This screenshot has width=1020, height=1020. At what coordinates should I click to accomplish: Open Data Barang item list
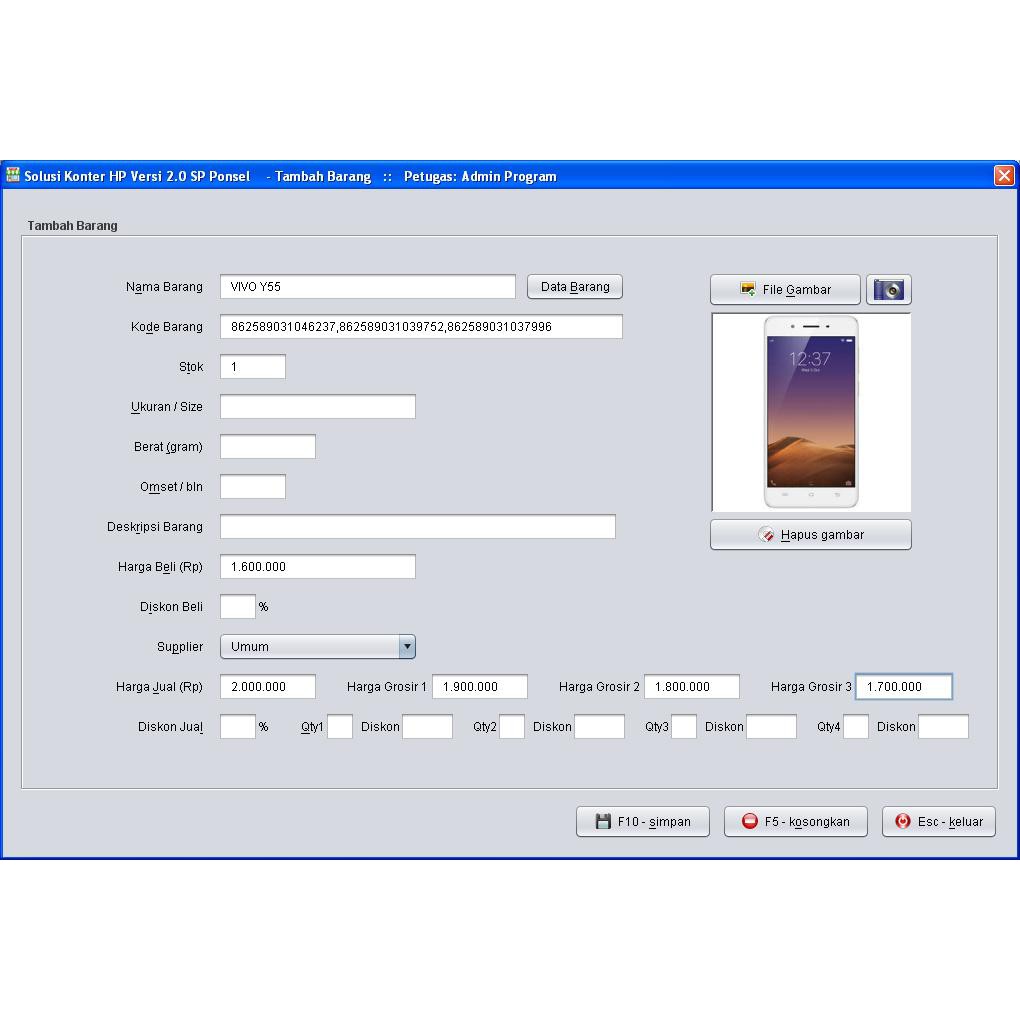pos(575,287)
